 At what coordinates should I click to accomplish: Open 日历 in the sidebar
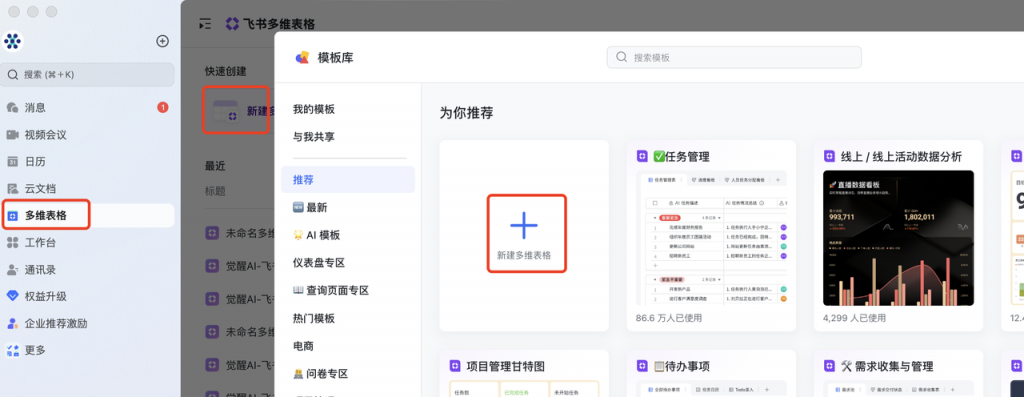[88, 161]
